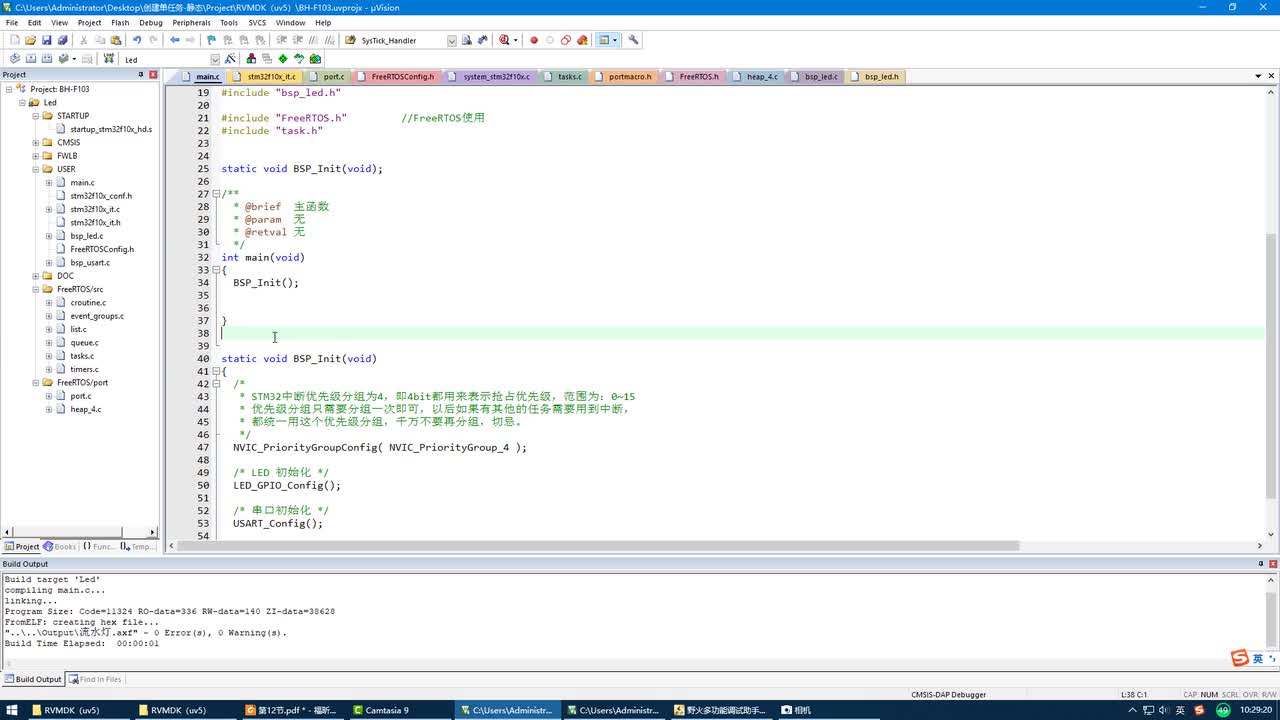Select FreeRTOSConfig.h in project tree
The height and width of the screenshot is (720, 1280).
coord(101,249)
